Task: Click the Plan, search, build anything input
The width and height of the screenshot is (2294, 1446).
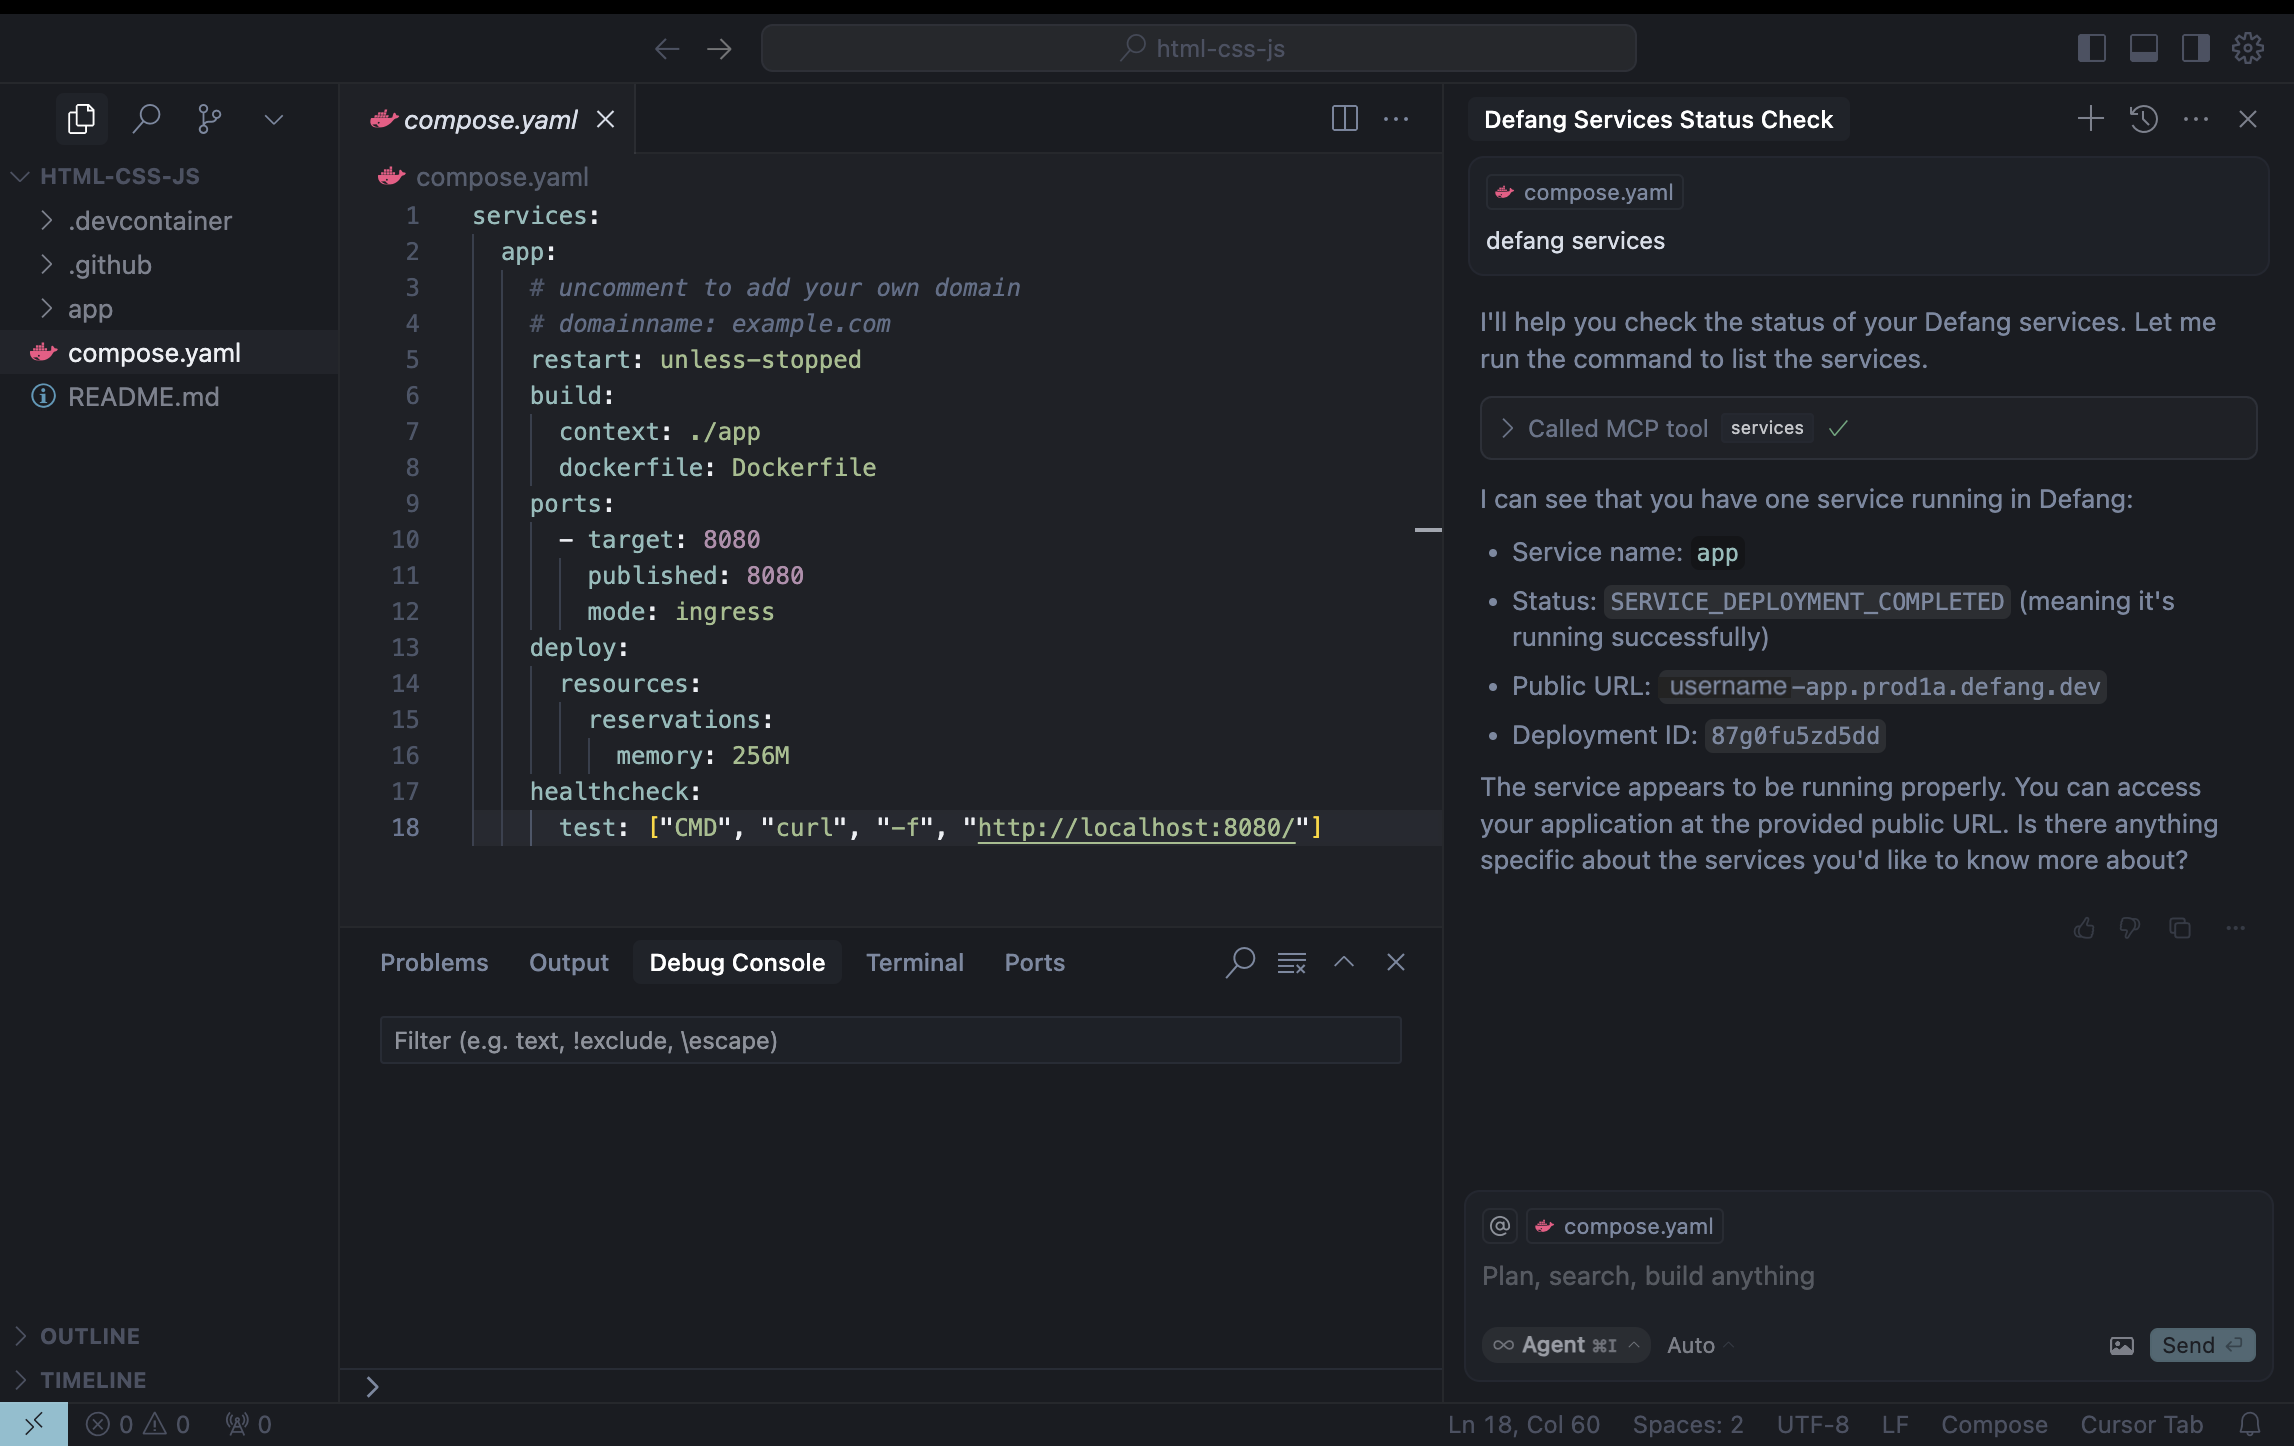Action: pos(1866,1276)
